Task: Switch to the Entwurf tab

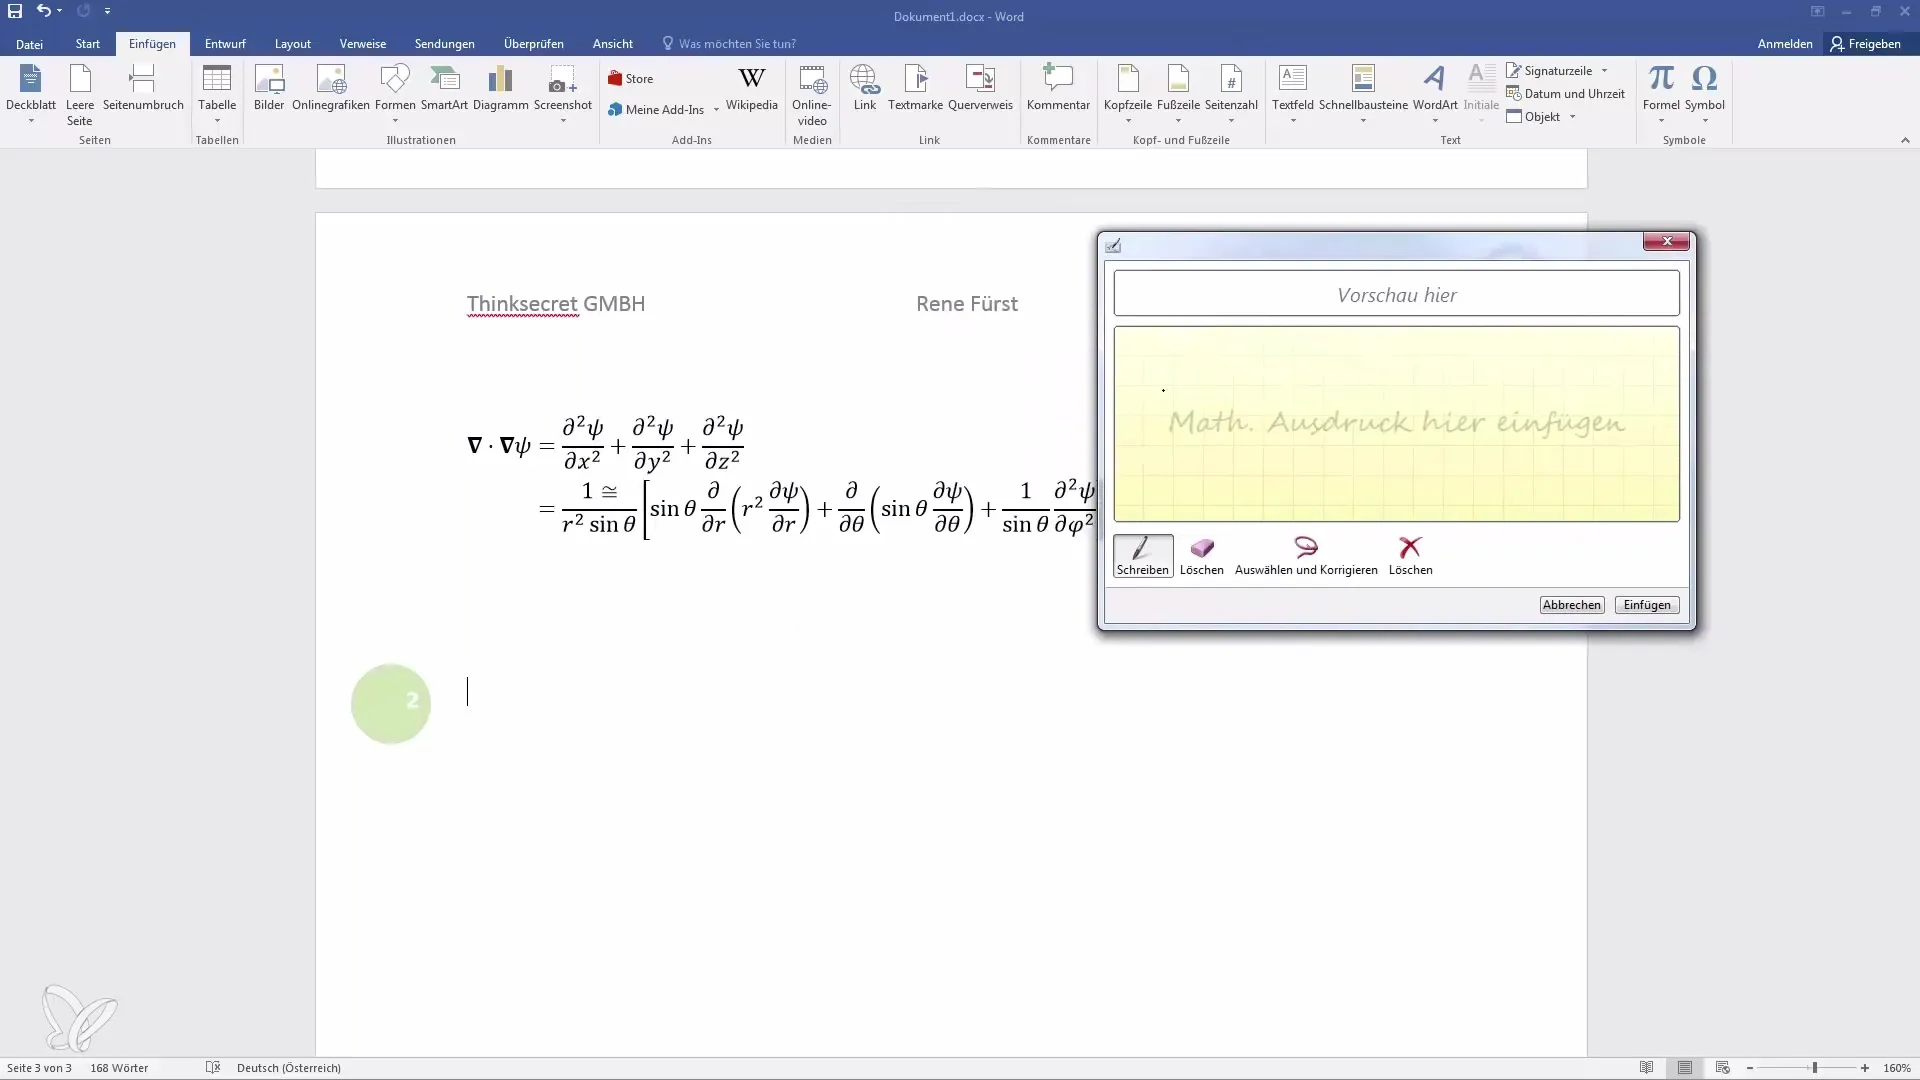Action: [225, 44]
